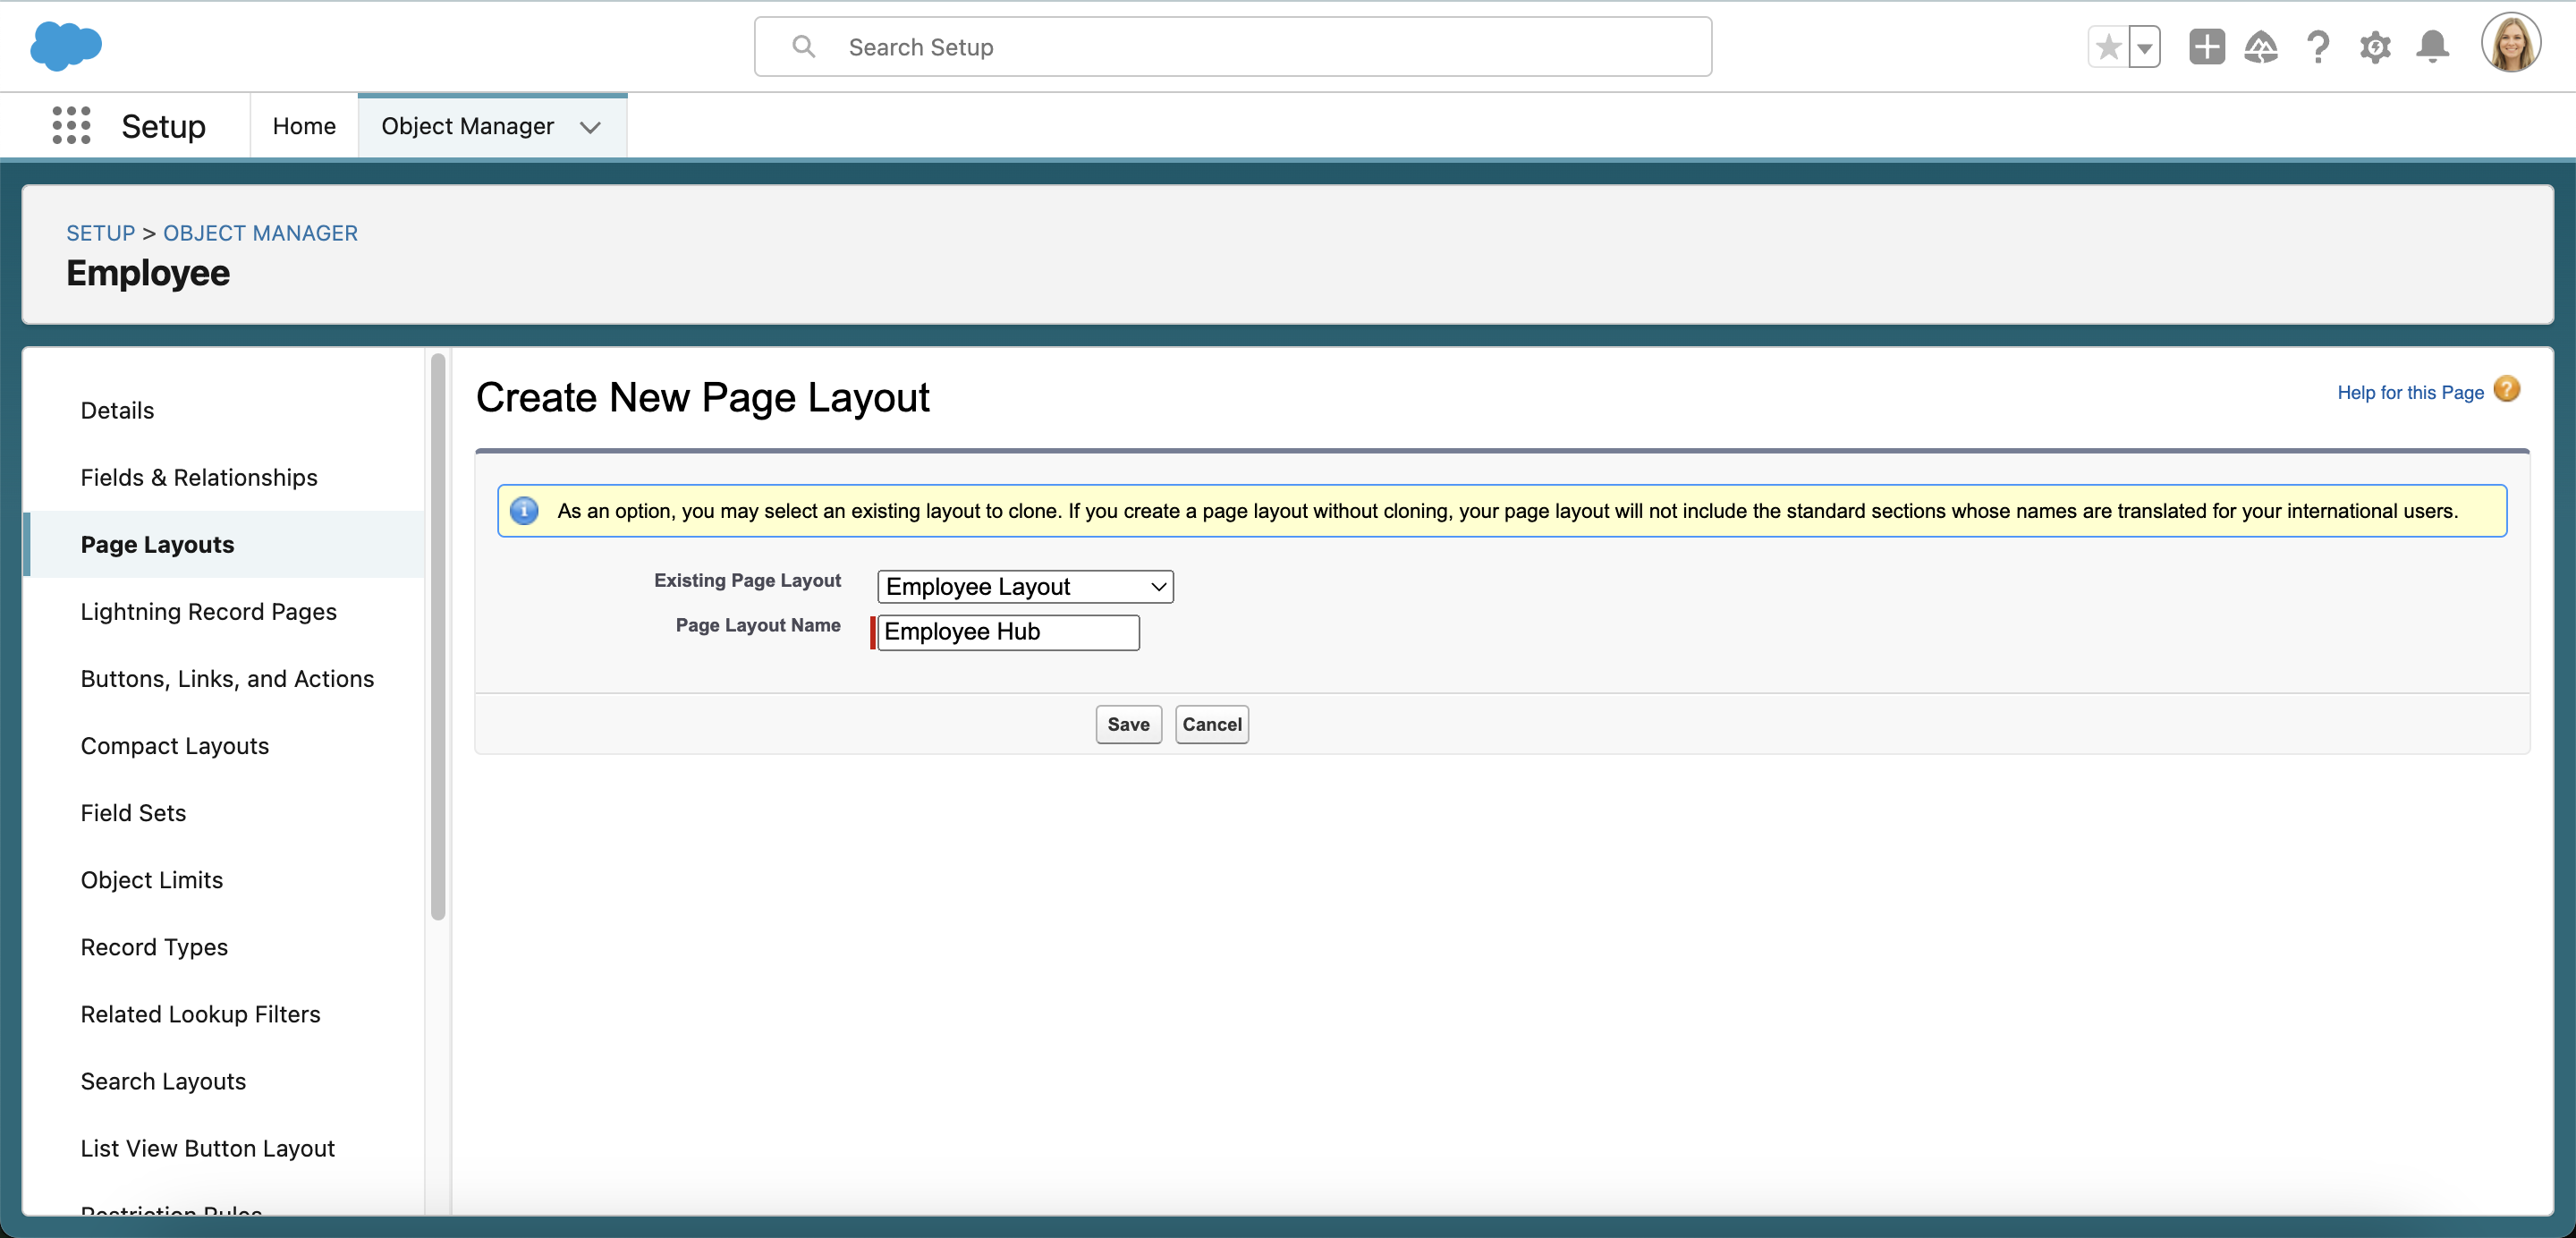Click the favorites star icon

click(2108, 46)
